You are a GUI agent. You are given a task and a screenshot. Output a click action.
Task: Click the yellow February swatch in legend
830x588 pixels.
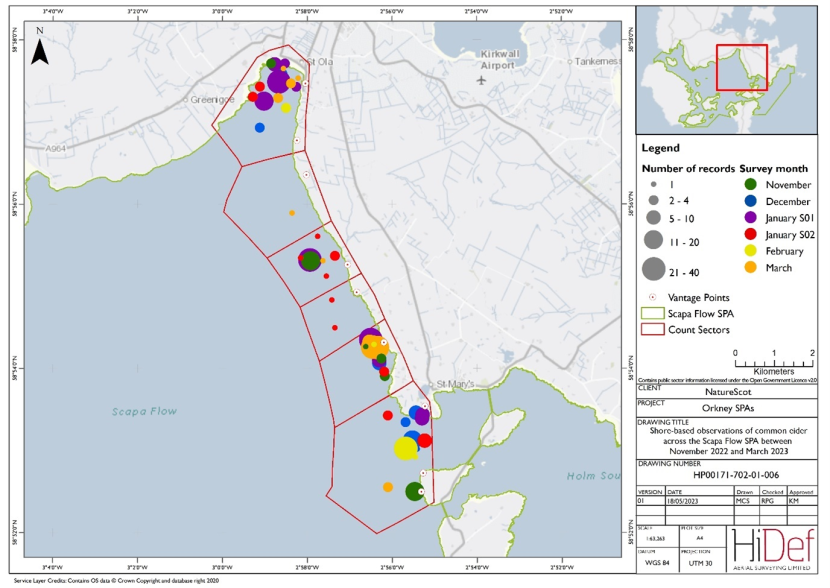(750, 251)
